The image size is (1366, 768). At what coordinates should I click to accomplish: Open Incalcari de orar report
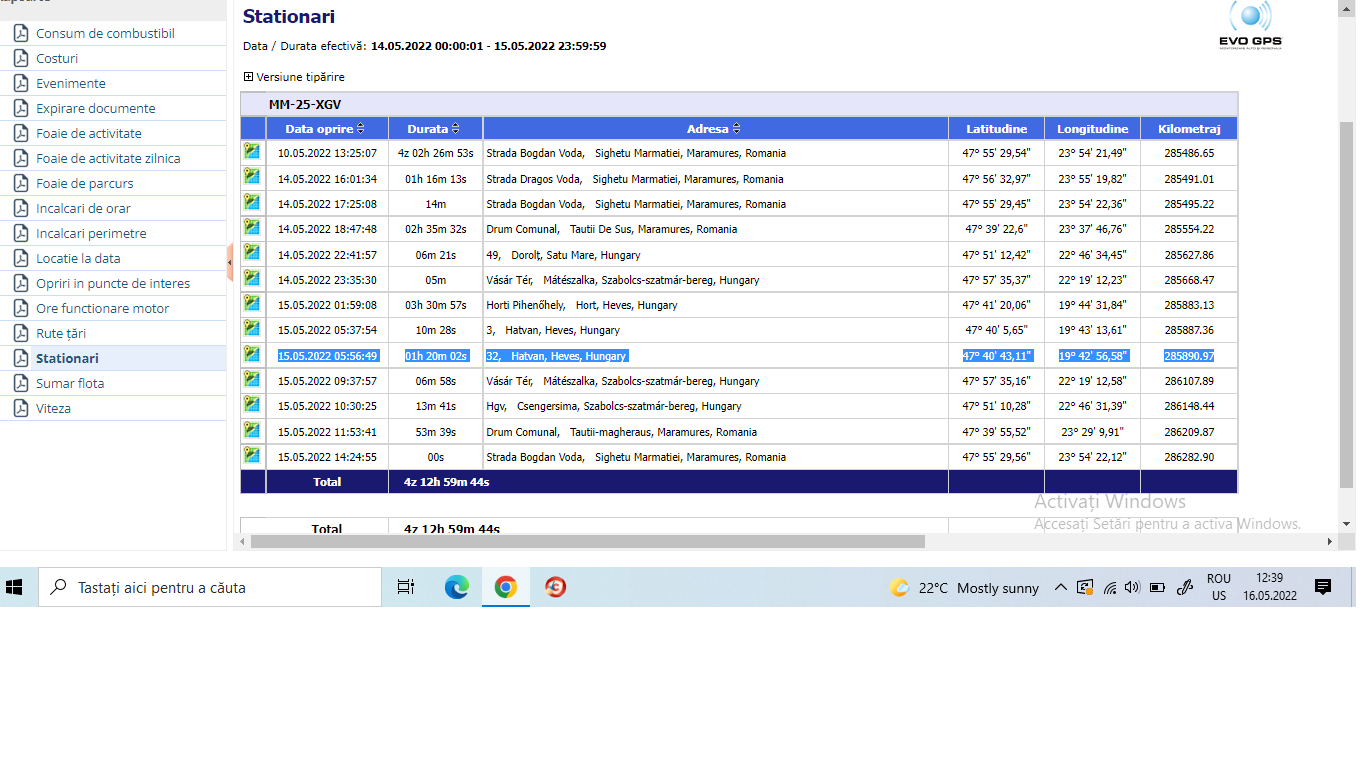click(83, 208)
